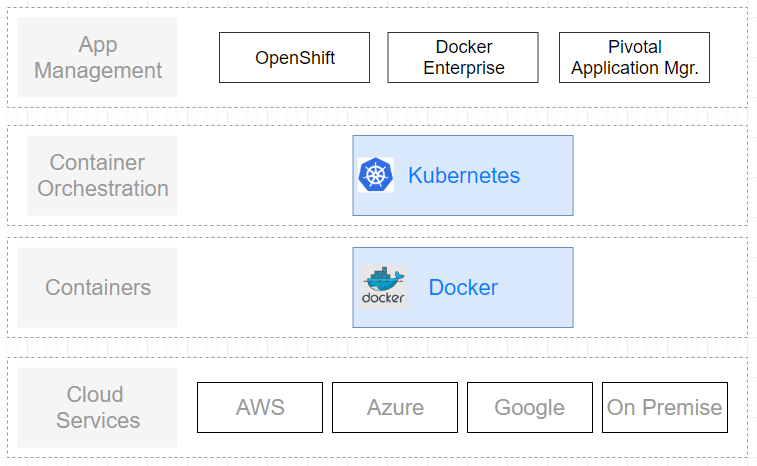
Task: Click the Containers layer label
Action: (98, 287)
